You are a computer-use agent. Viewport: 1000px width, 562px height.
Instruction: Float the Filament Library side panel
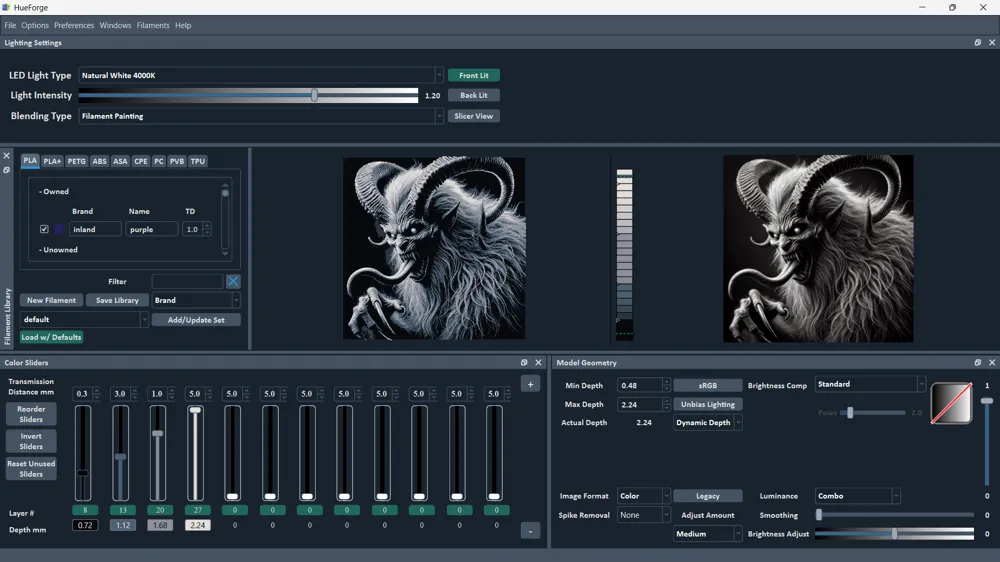pyautogui.click(x=6, y=170)
